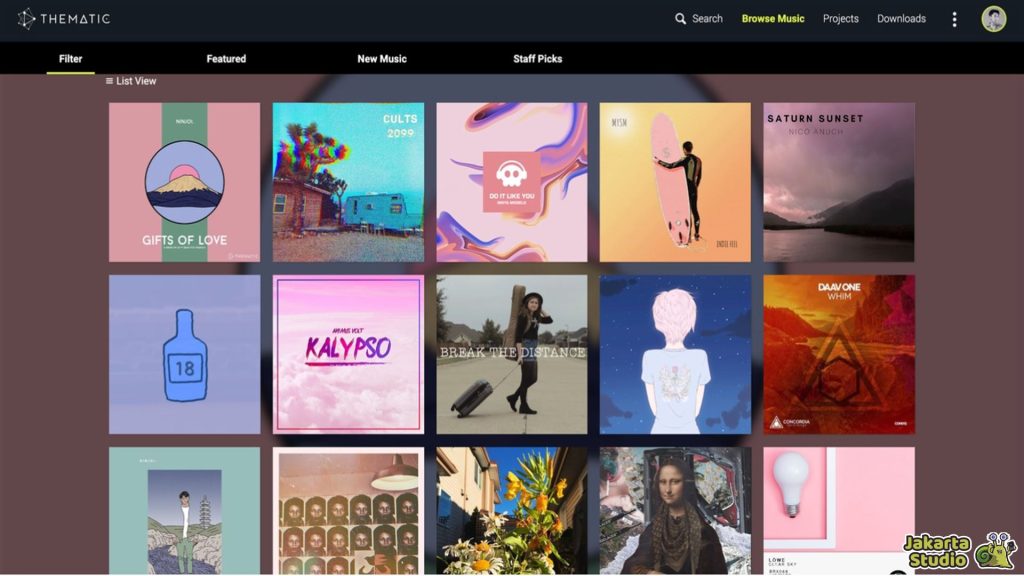Open the Projects page
The height and width of the screenshot is (576, 1024).
point(840,19)
